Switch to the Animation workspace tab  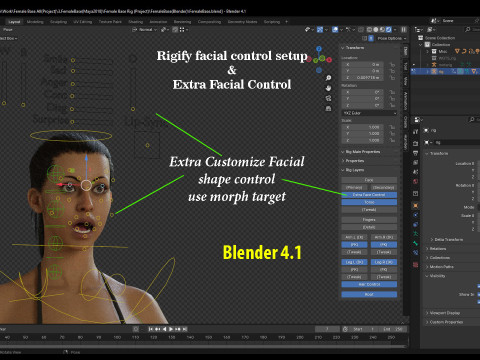(x=158, y=22)
